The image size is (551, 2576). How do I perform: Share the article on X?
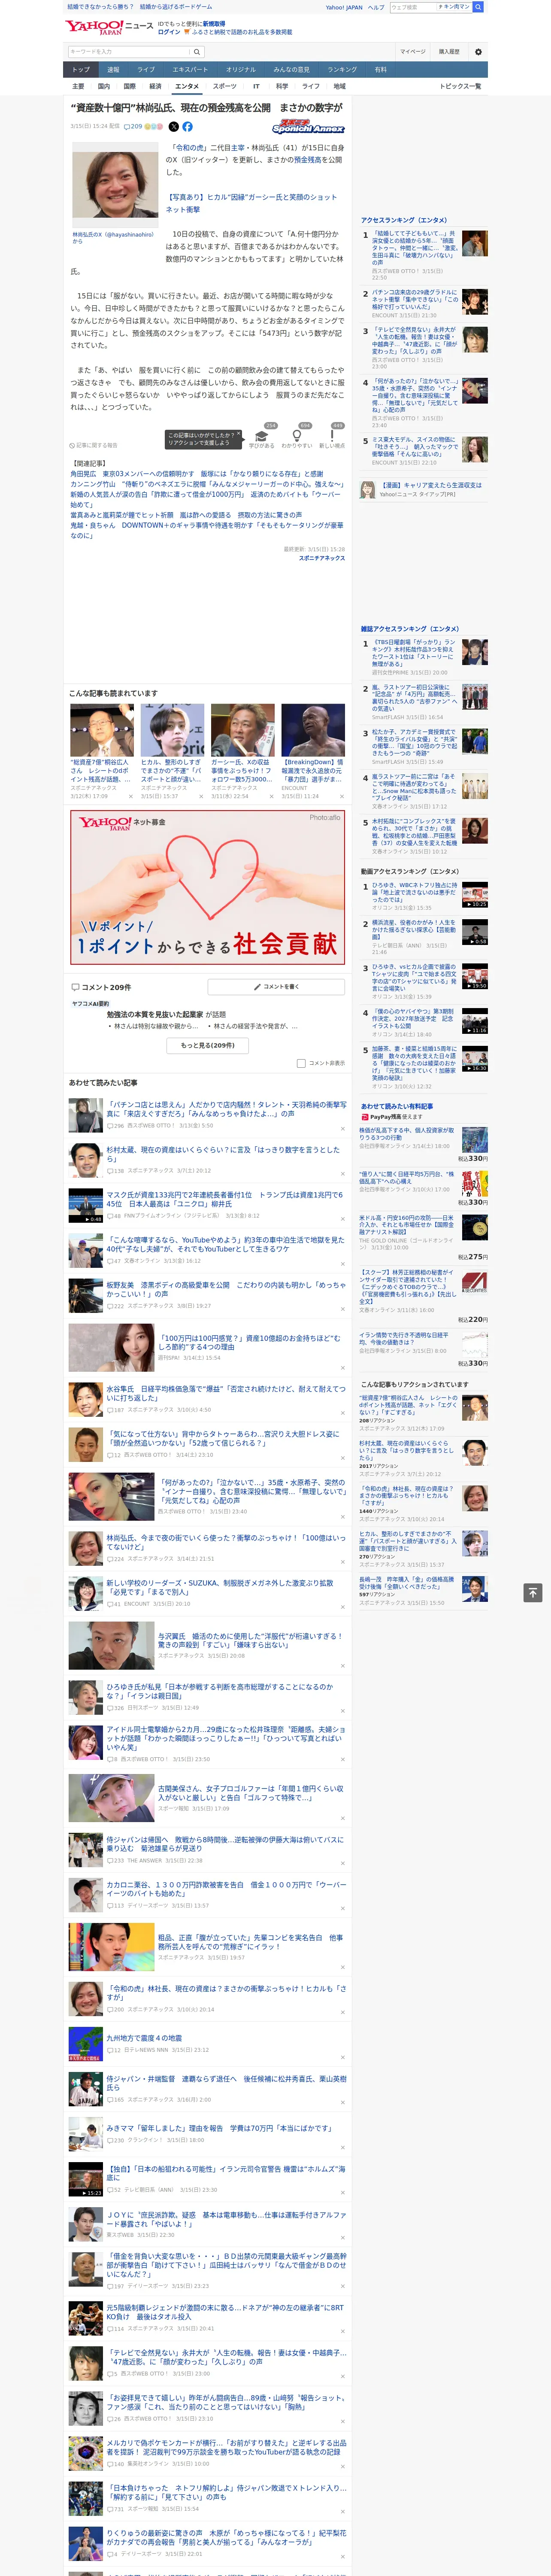point(173,127)
